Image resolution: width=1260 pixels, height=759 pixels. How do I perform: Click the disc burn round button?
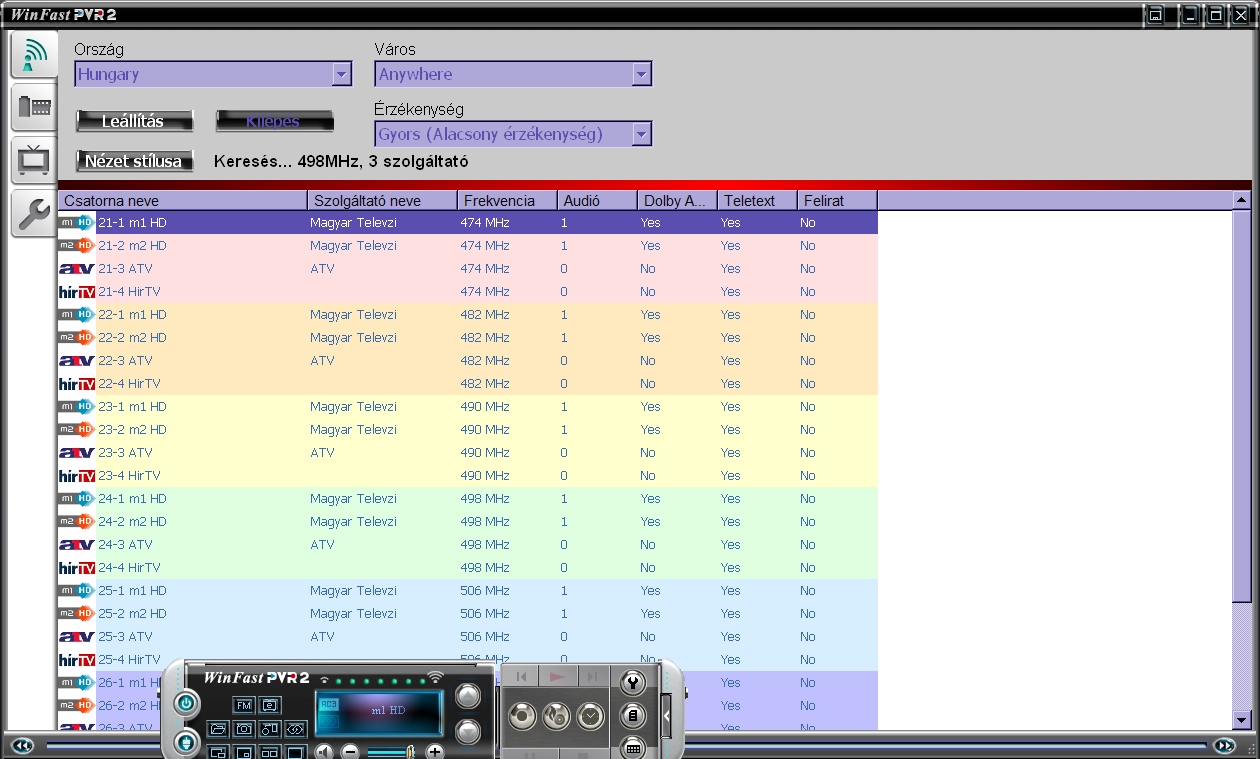coord(556,716)
